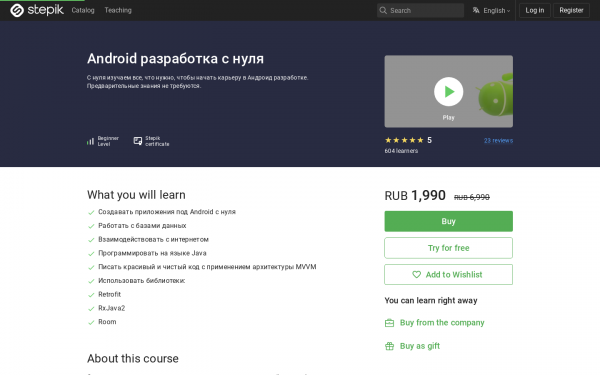This screenshot has height=375, width=600.
Task: Click the What you will learn heading
Action: 136,195
